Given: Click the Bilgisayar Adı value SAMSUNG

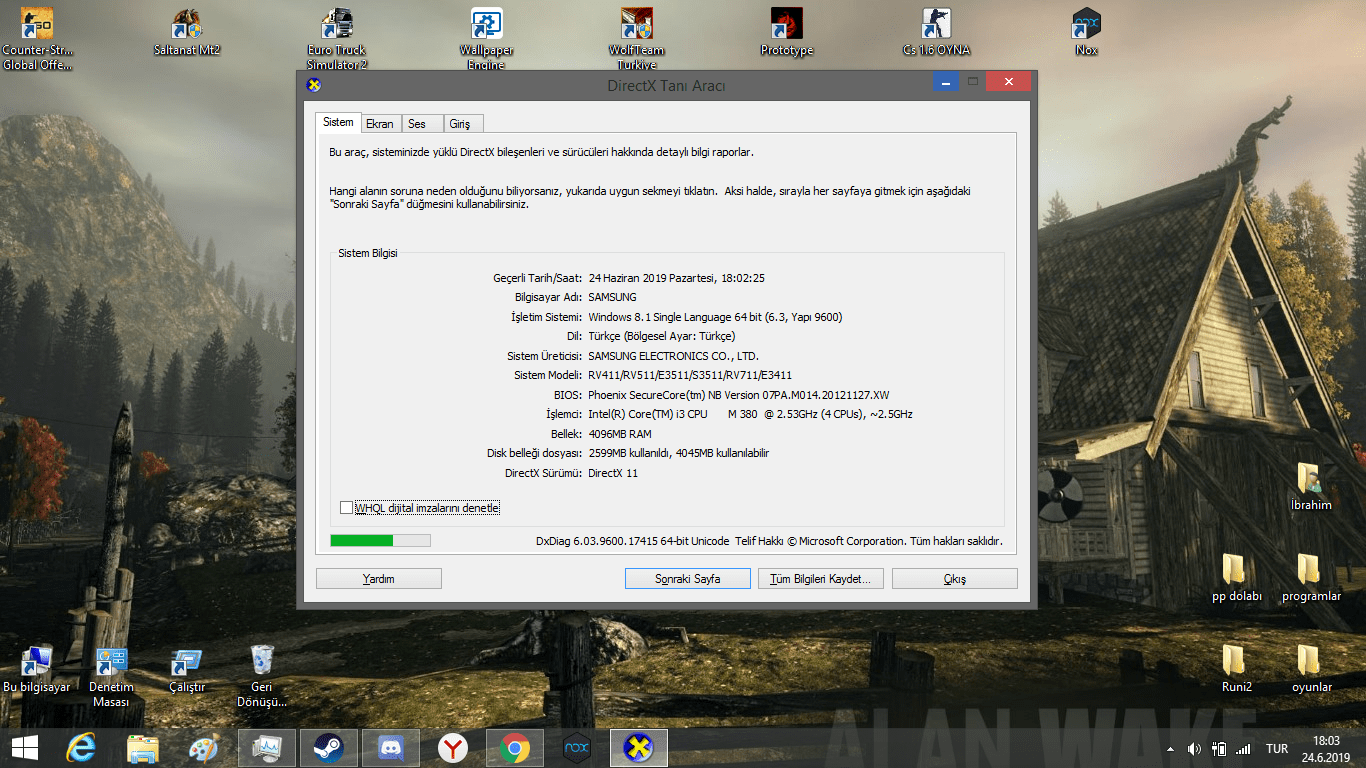Looking at the screenshot, I should click(x=612, y=297).
